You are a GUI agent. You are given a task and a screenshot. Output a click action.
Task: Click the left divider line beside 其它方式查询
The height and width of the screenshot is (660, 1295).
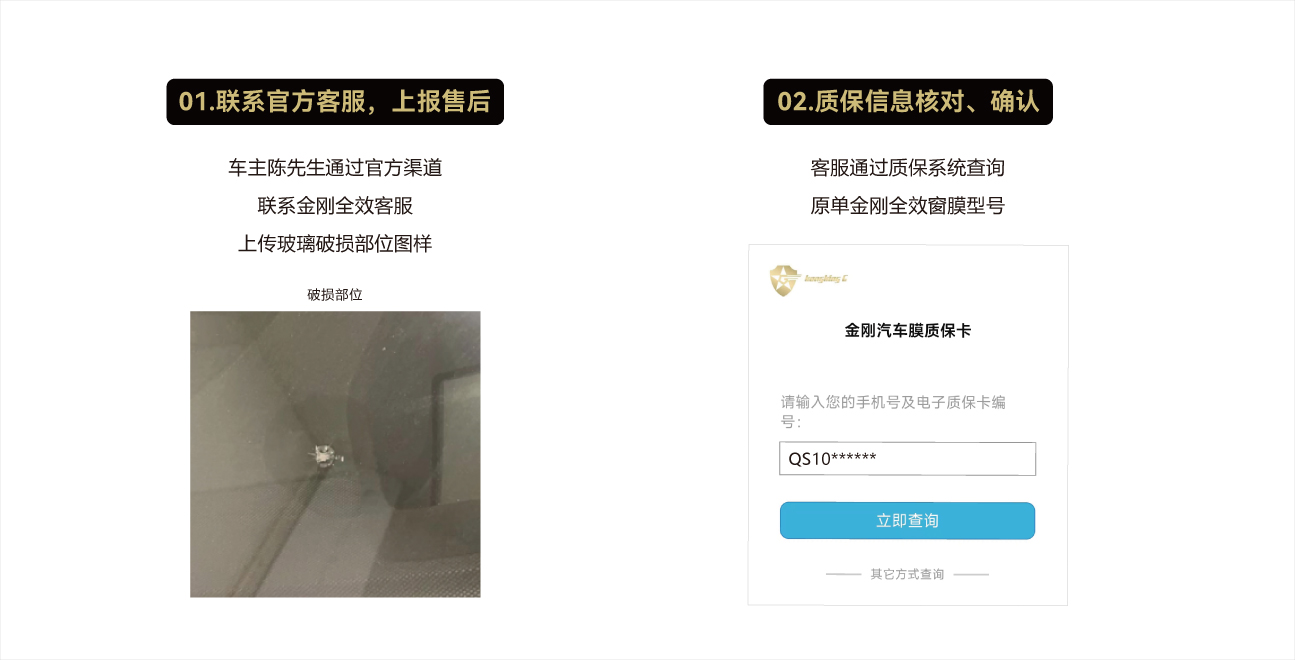click(x=844, y=575)
